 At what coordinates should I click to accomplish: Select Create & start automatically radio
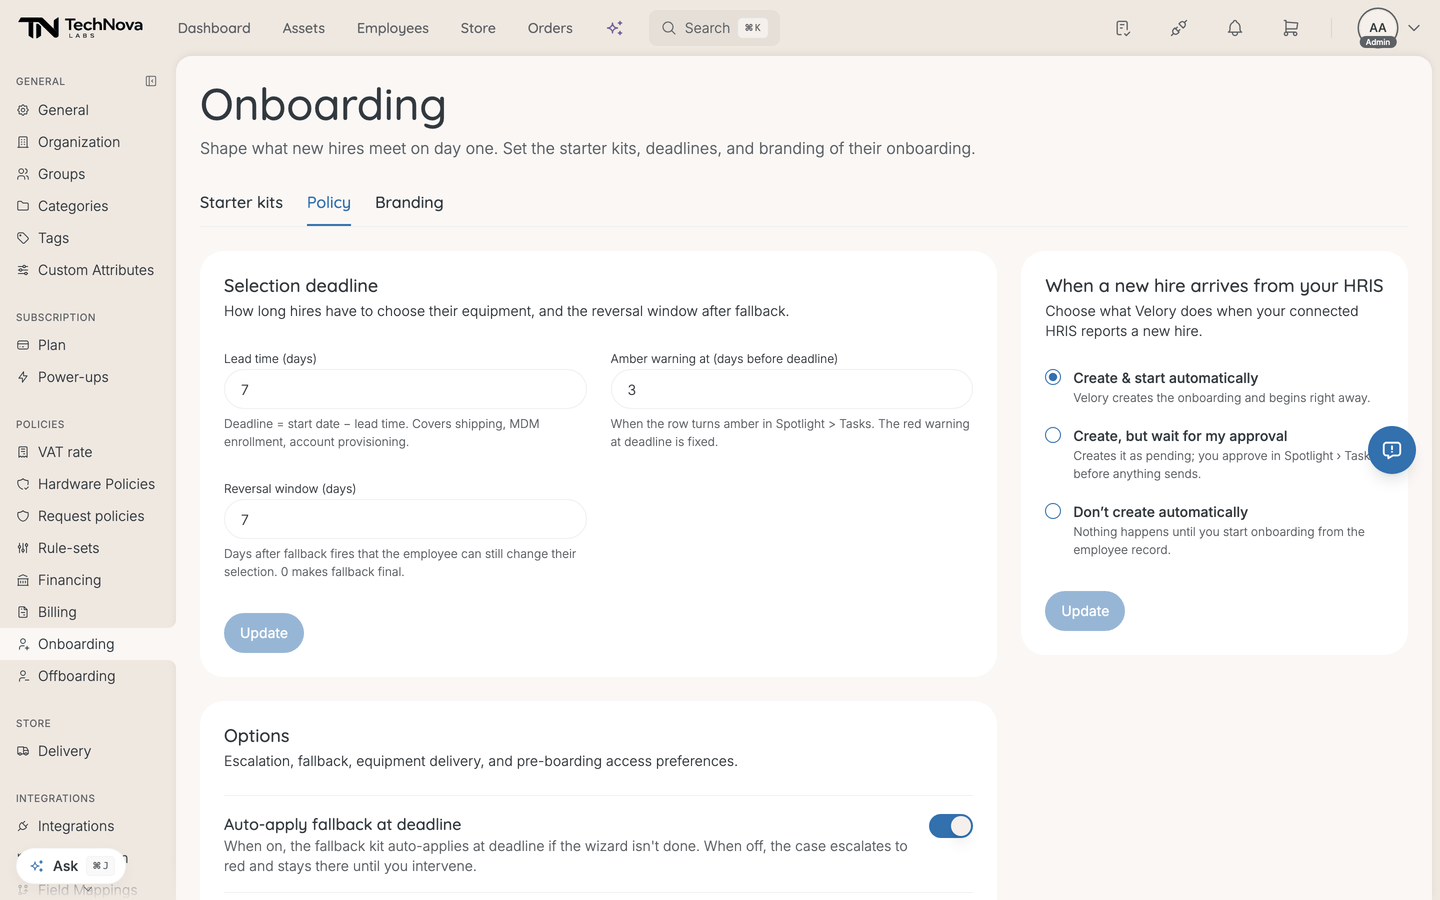(1053, 377)
